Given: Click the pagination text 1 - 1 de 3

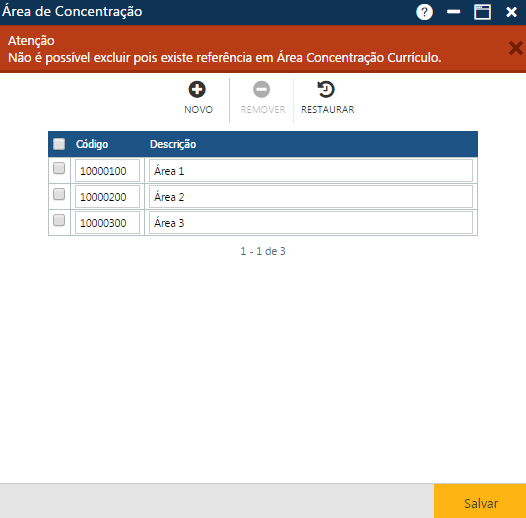Looking at the screenshot, I should tap(263, 251).
